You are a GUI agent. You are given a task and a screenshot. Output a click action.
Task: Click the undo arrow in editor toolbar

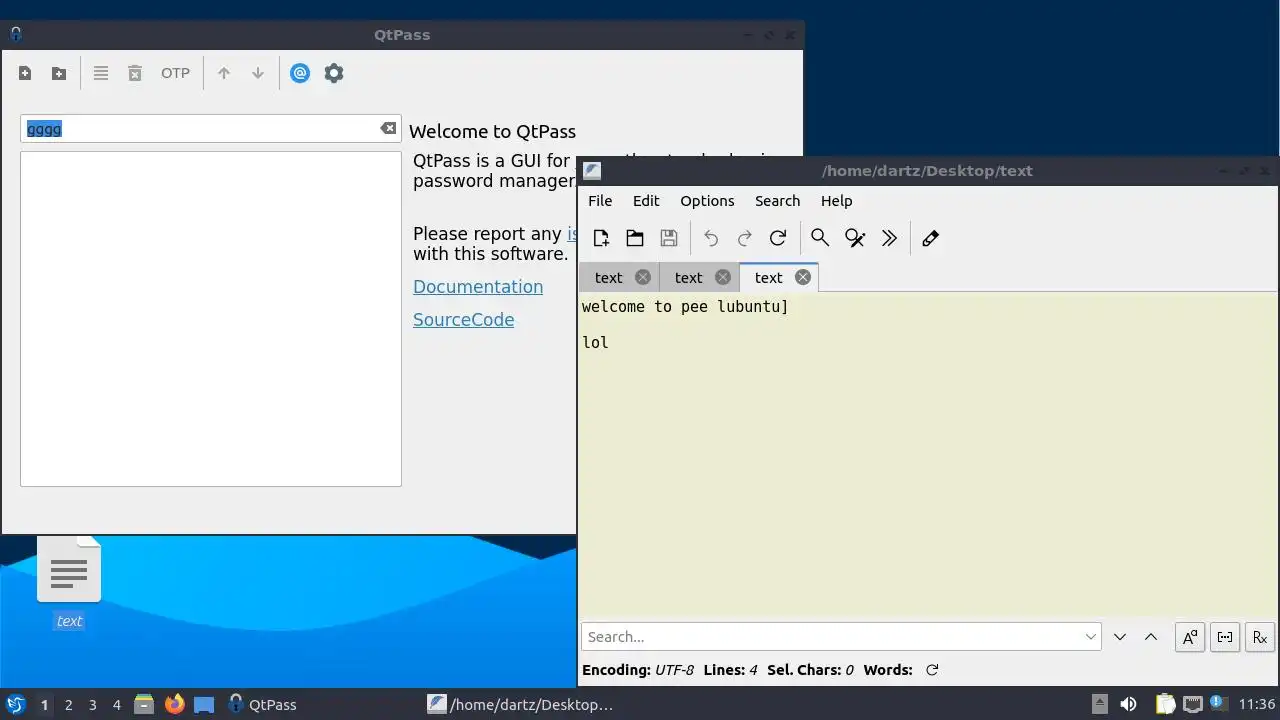[711, 238]
